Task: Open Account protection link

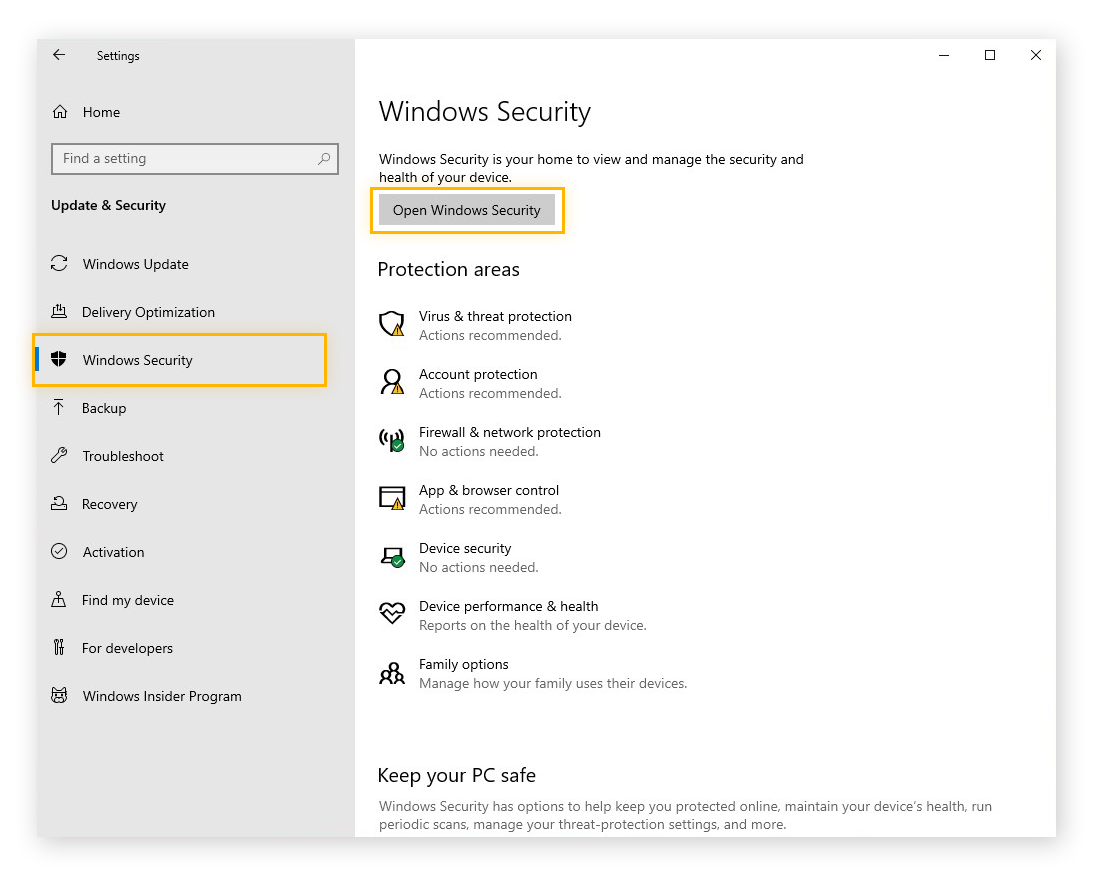Action: pos(478,374)
